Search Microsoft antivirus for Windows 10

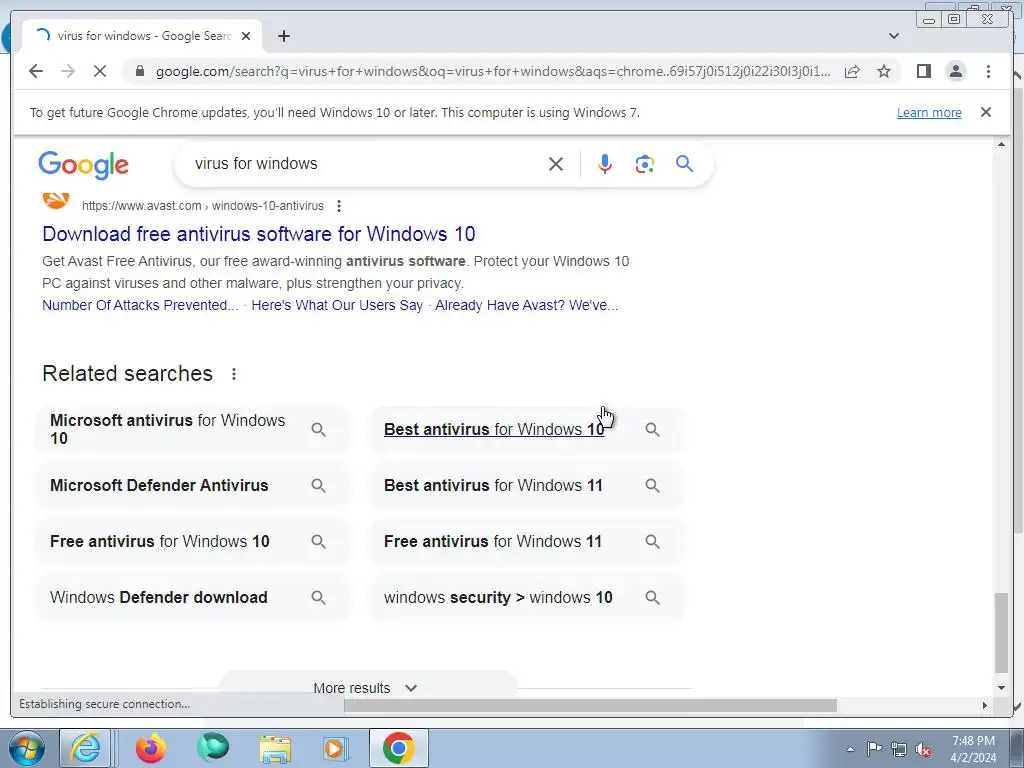pos(192,429)
